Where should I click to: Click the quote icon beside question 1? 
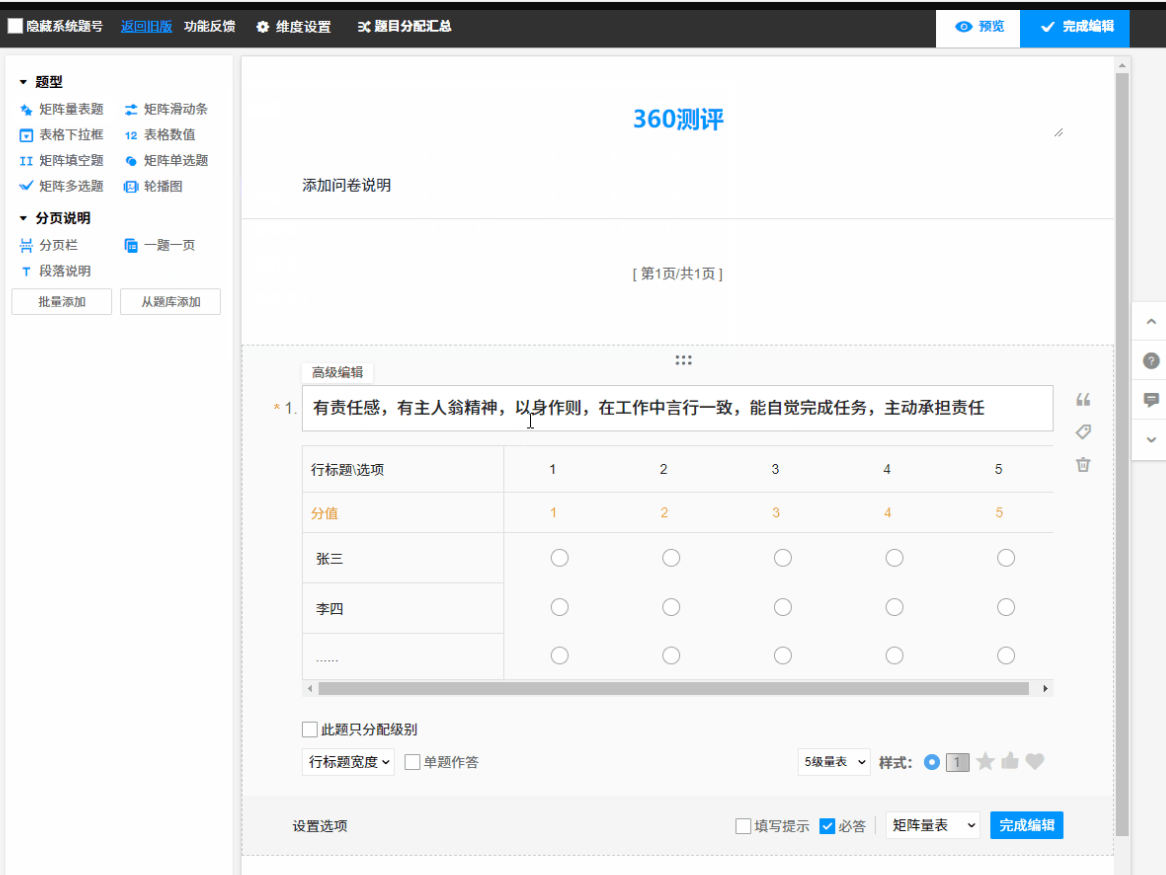point(1083,400)
